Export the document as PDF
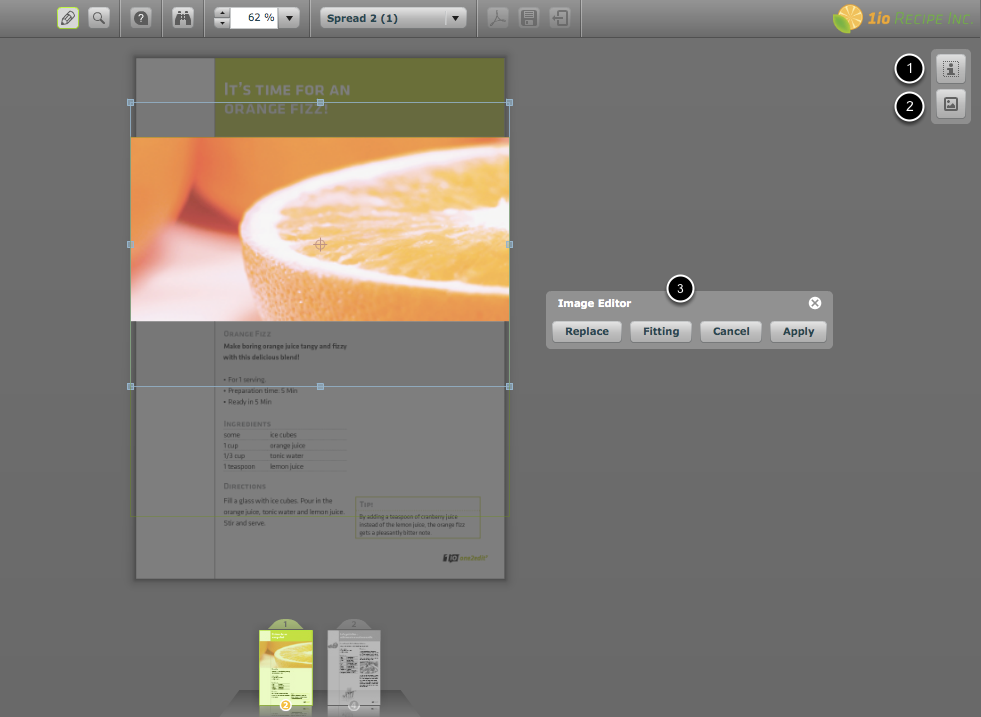The height and width of the screenshot is (717, 981). click(x=497, y=18)
